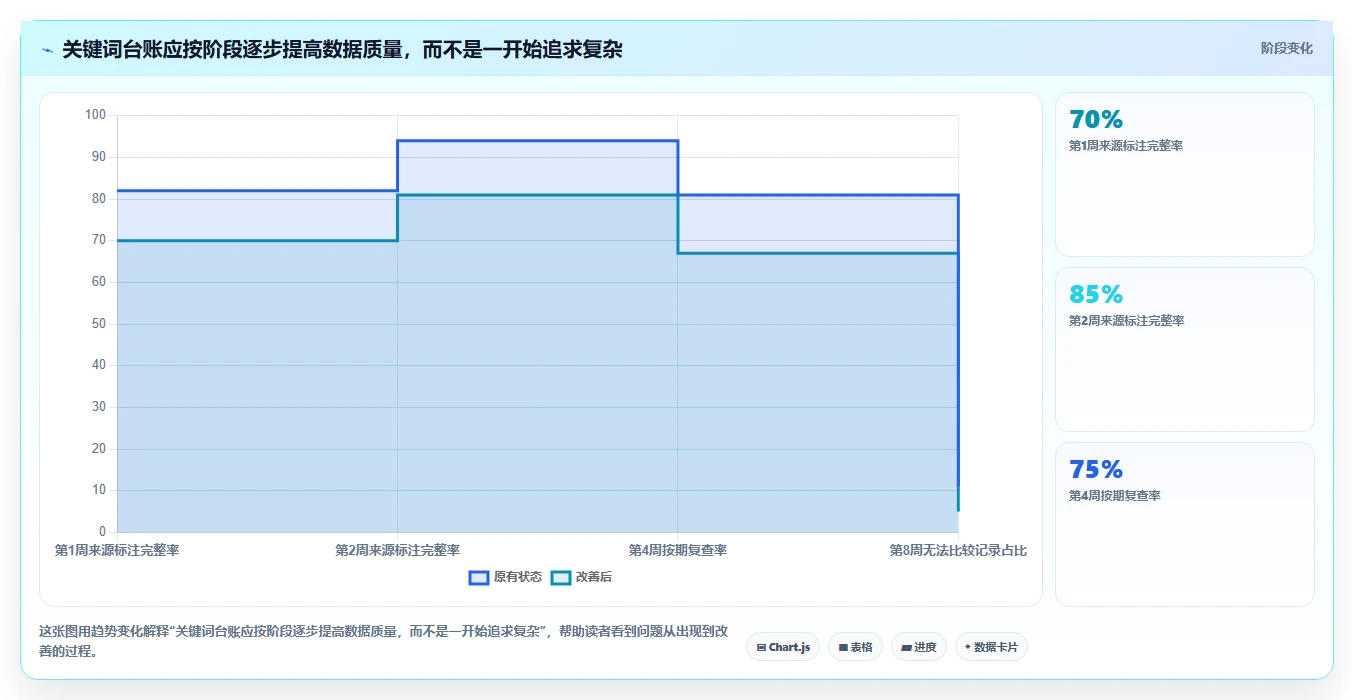Image resolution: width=1354 pixels, height=700 pixels.
Task: Toggle the 改善后 legend color box
Action: coord(561,577)
